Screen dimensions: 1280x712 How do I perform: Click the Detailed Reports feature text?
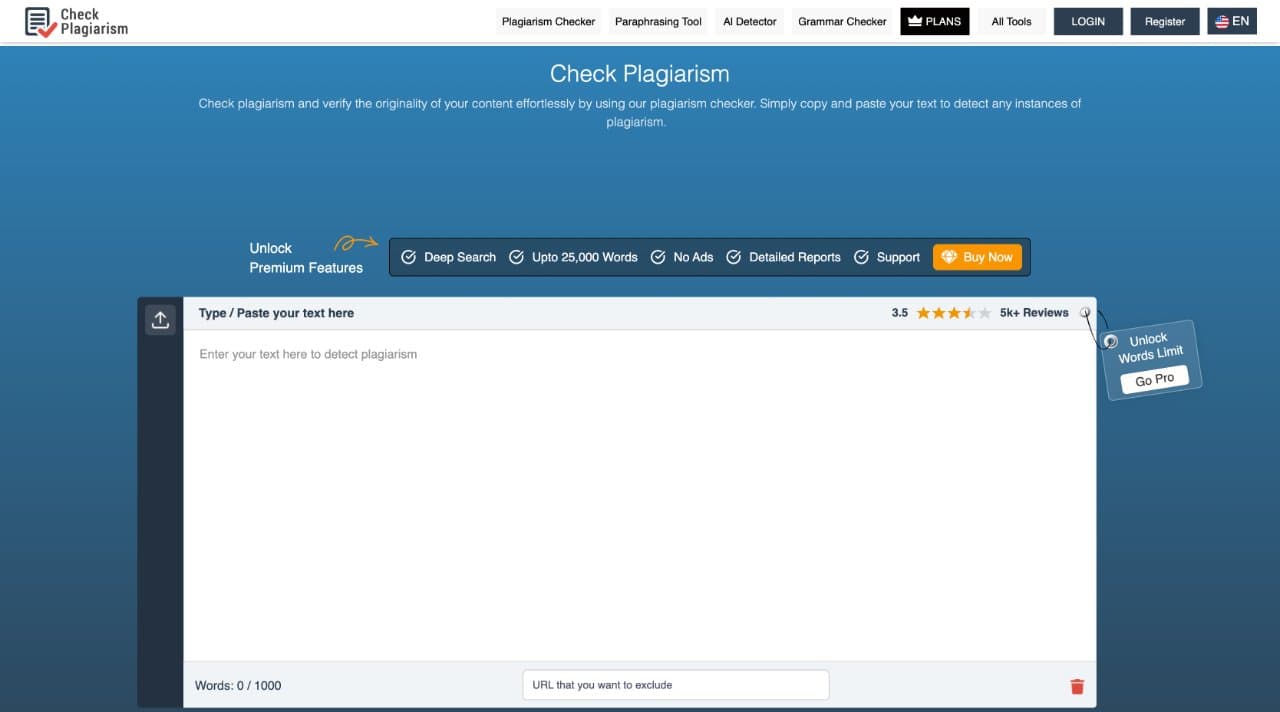[x=795, y=257]
